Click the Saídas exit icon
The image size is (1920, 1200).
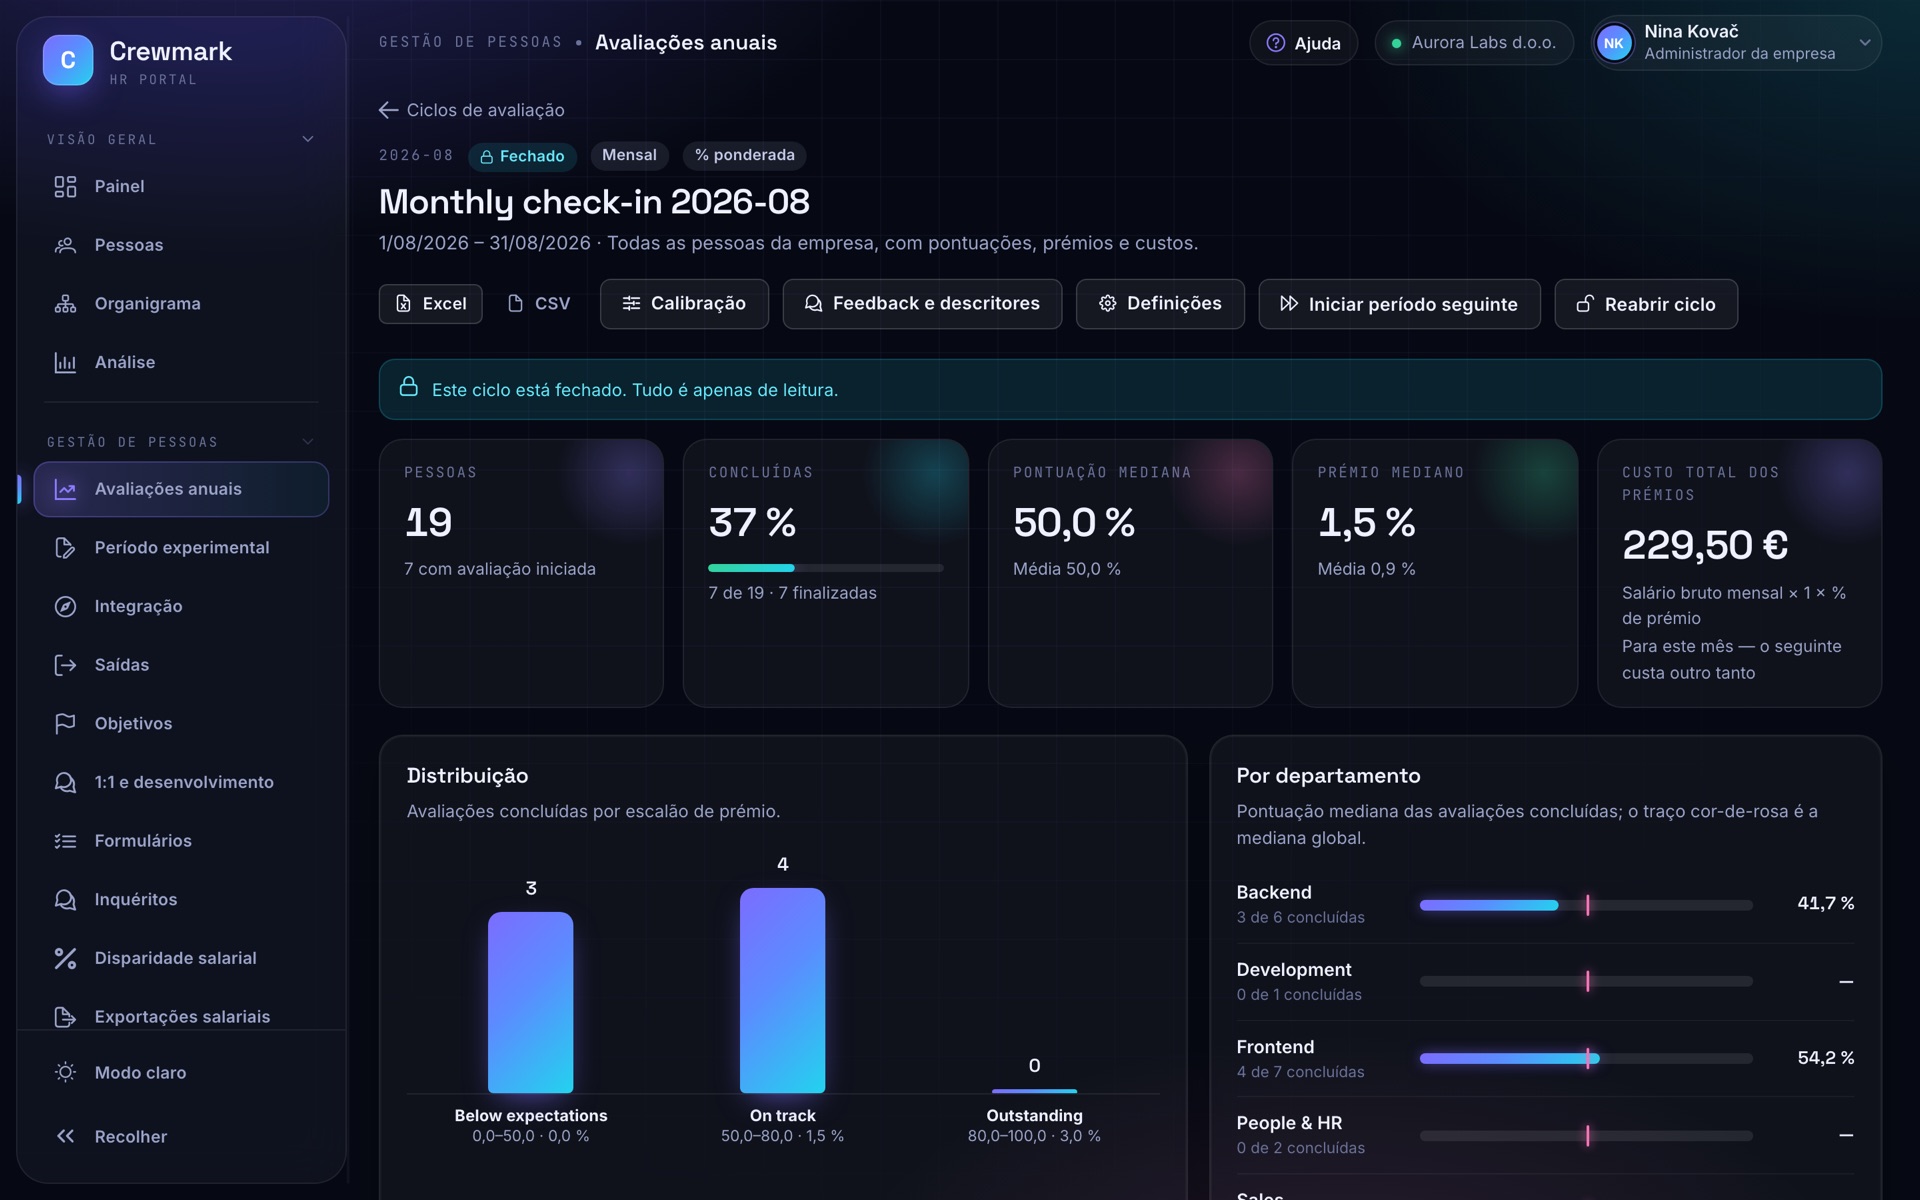tap(65, 665)
